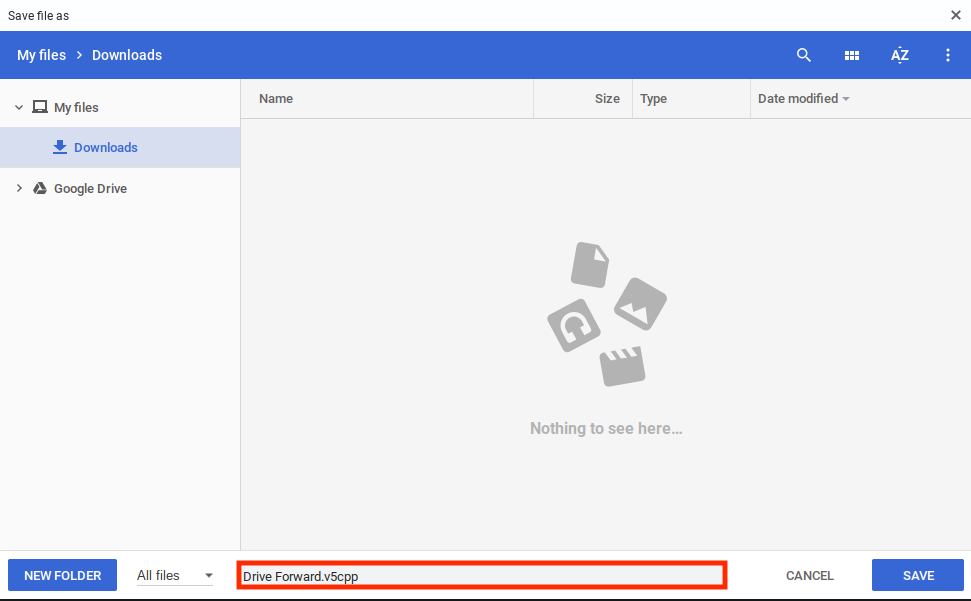
Task: Select the Drive Forward.v5cpp filename field
Action: pyautogui.click(x=482, y=575)
